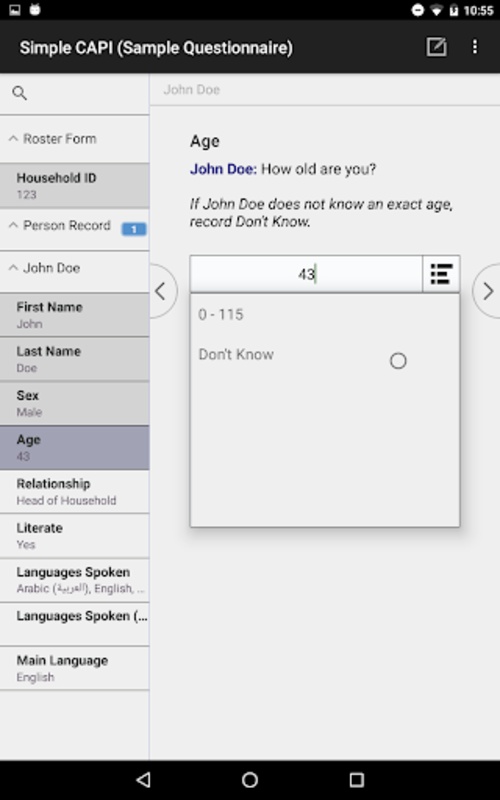Jump to Main Language question
Screen dimensions: 500x800
click(x=74, y=668)
